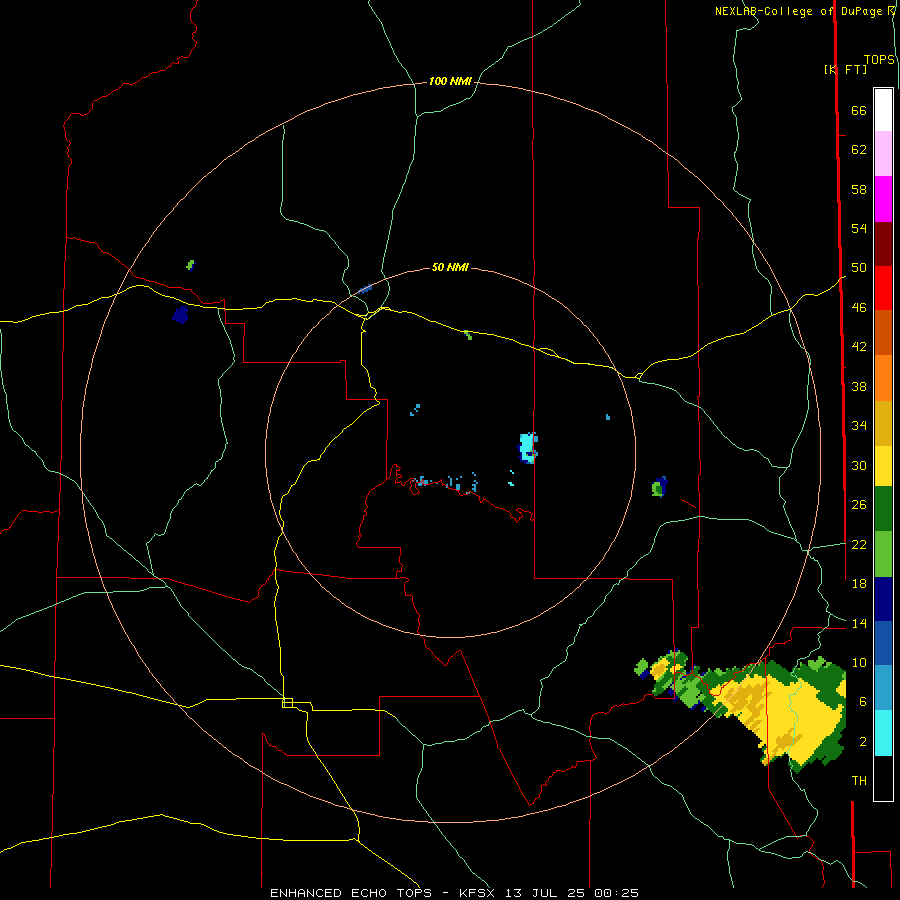Click the "100 NMI" range ring label

450,81
